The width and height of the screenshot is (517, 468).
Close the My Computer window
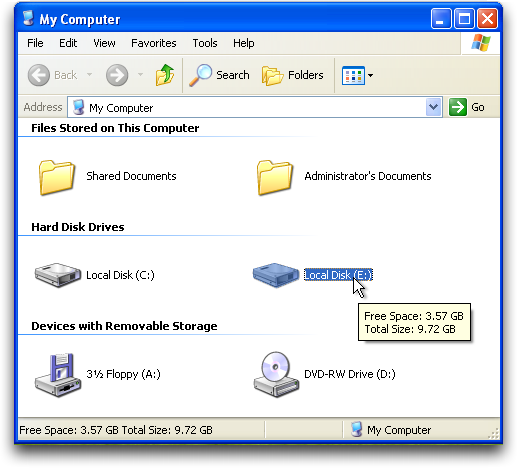point(487,19)
